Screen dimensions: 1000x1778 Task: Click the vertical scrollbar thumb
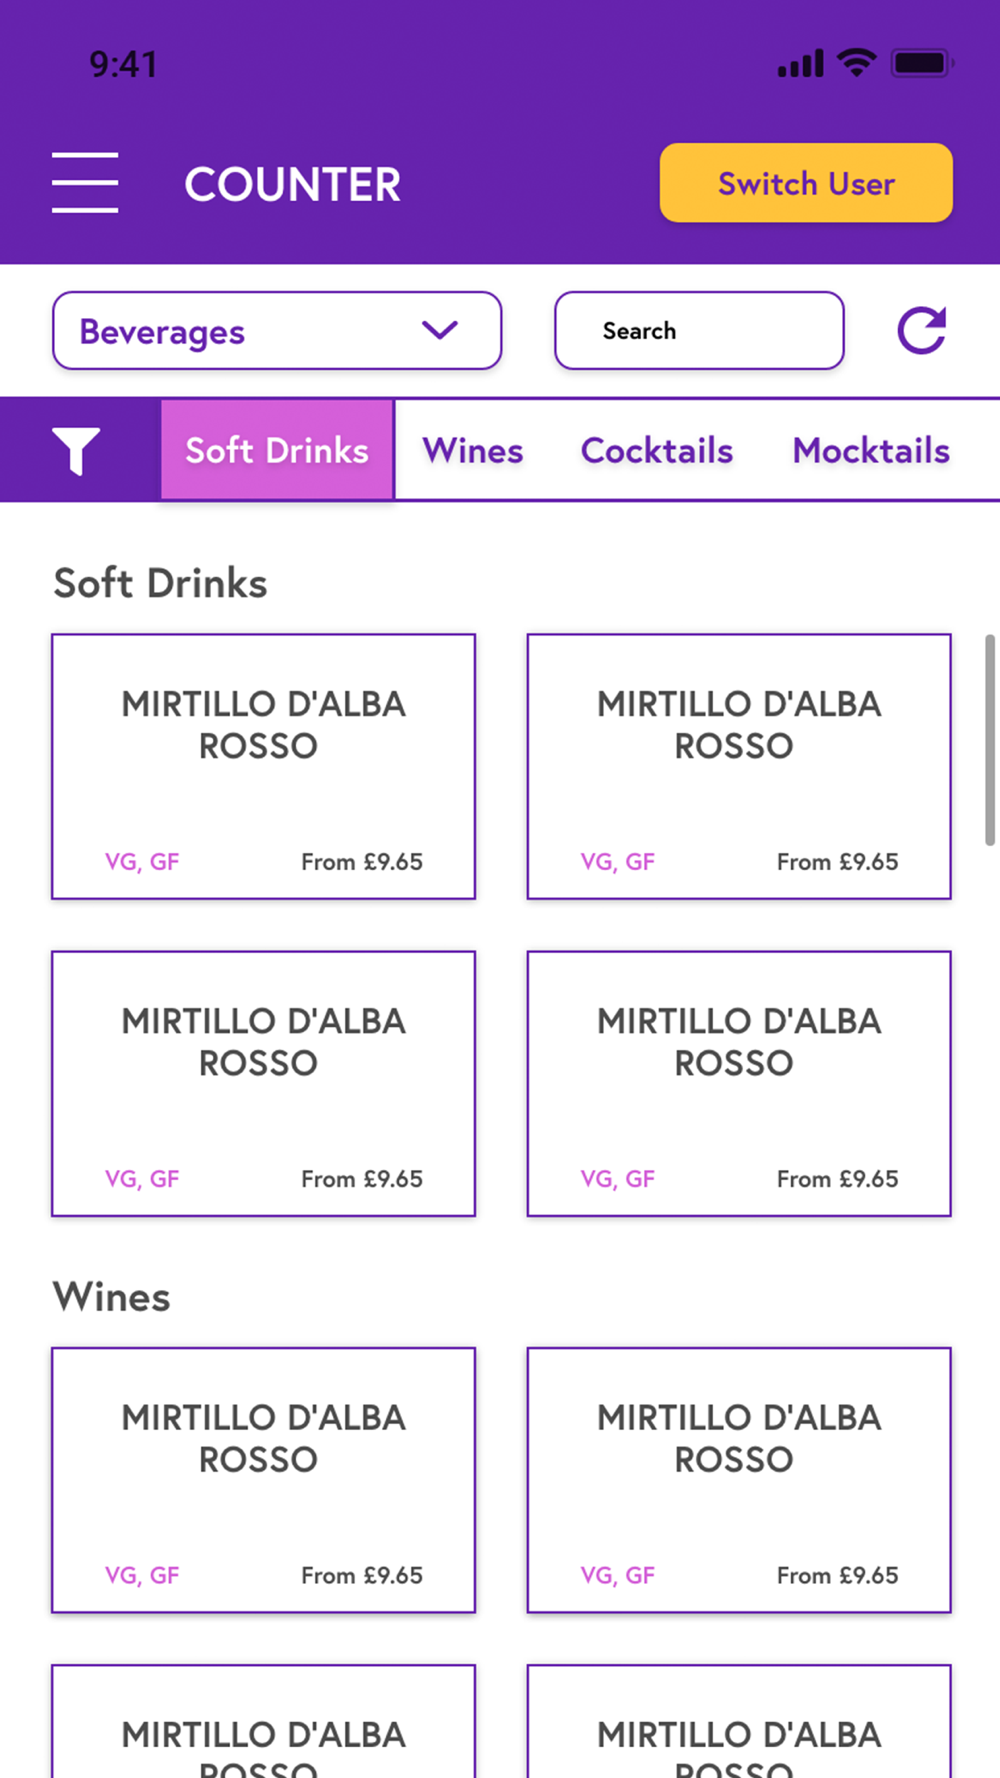tap(989, 740)
